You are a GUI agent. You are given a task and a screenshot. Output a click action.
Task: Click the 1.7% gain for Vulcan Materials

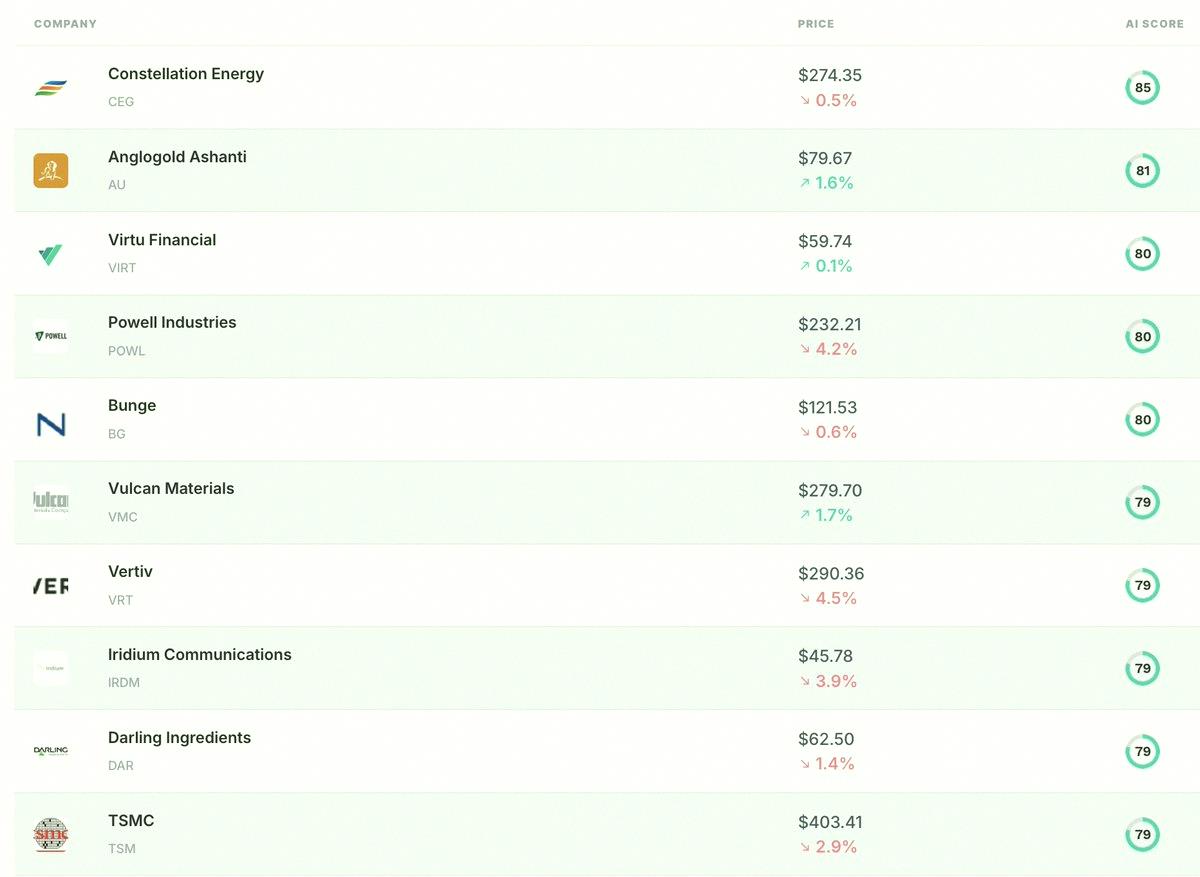tap(826, 516)
